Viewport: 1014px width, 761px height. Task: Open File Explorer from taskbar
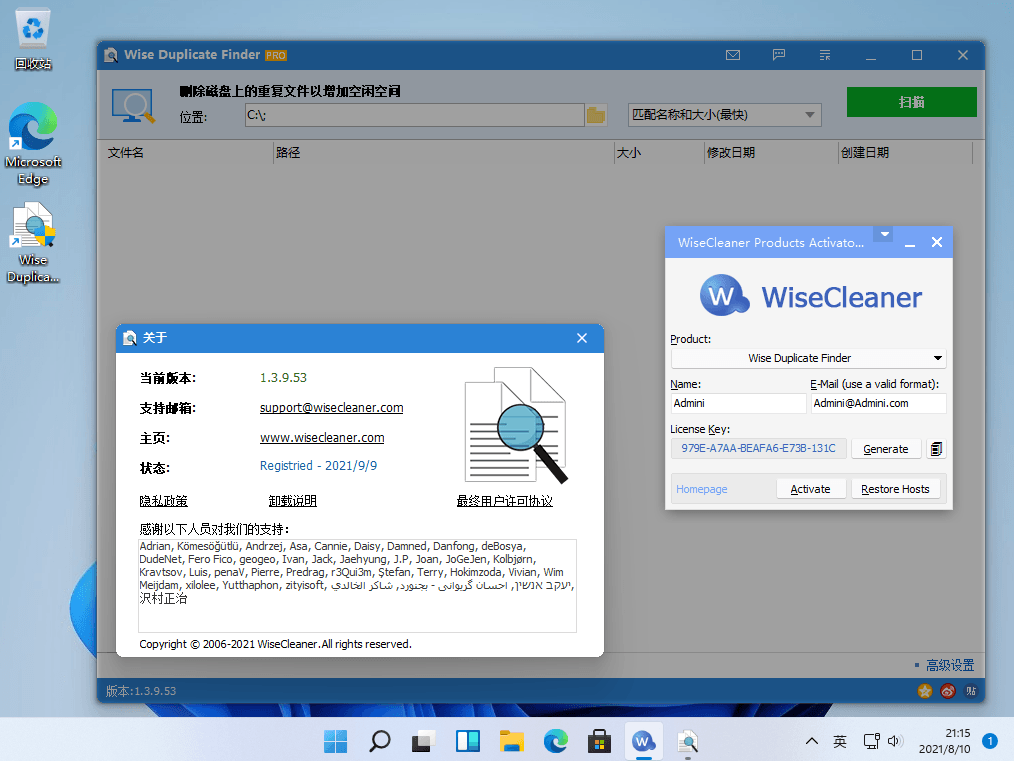(512, 741)
